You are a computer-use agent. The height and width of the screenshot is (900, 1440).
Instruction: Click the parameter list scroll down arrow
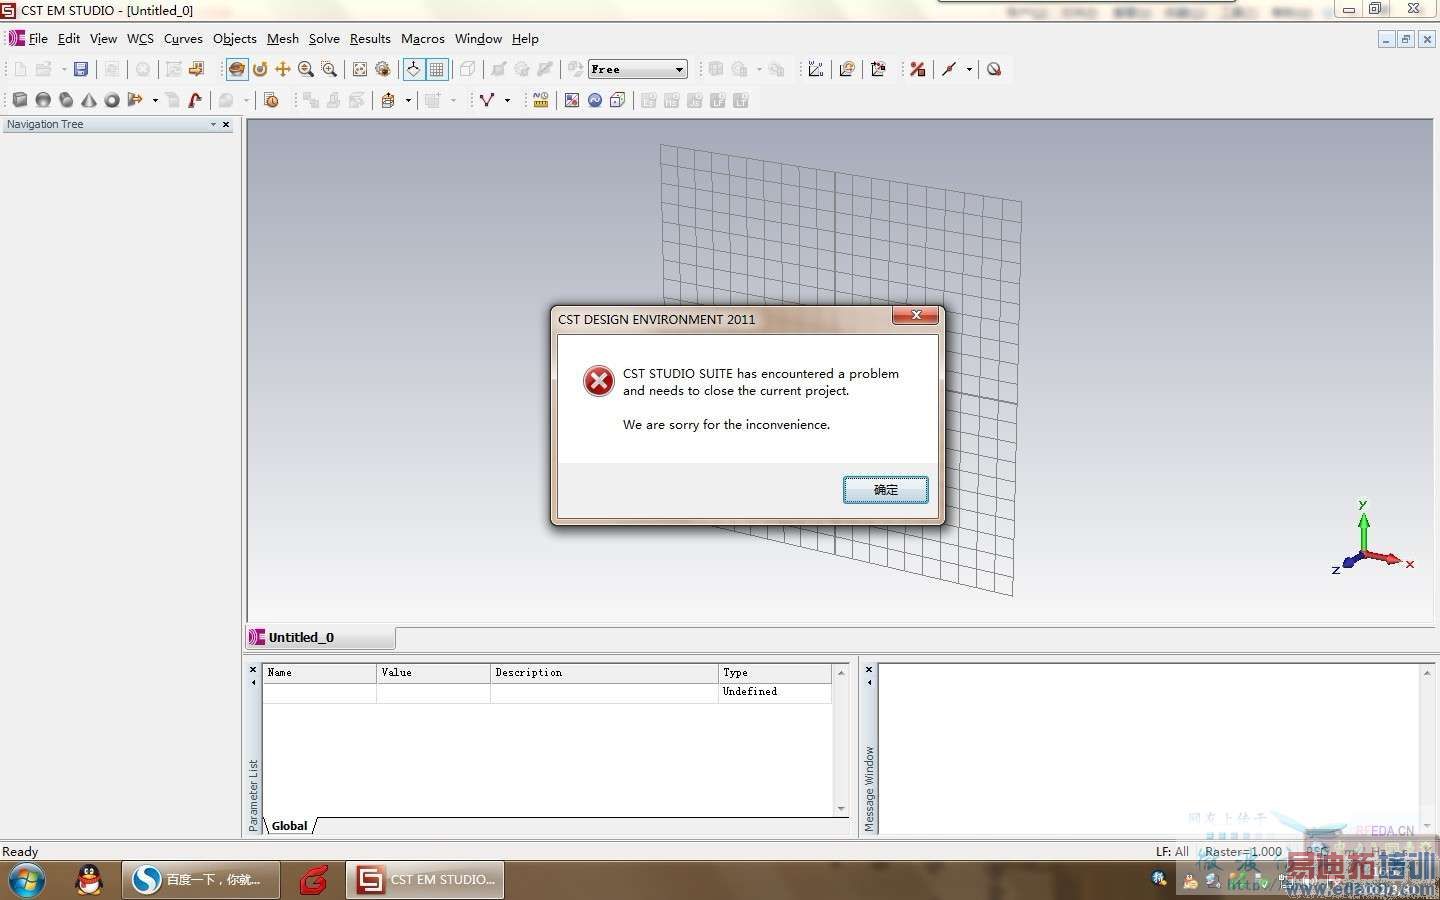click(841, 808)
